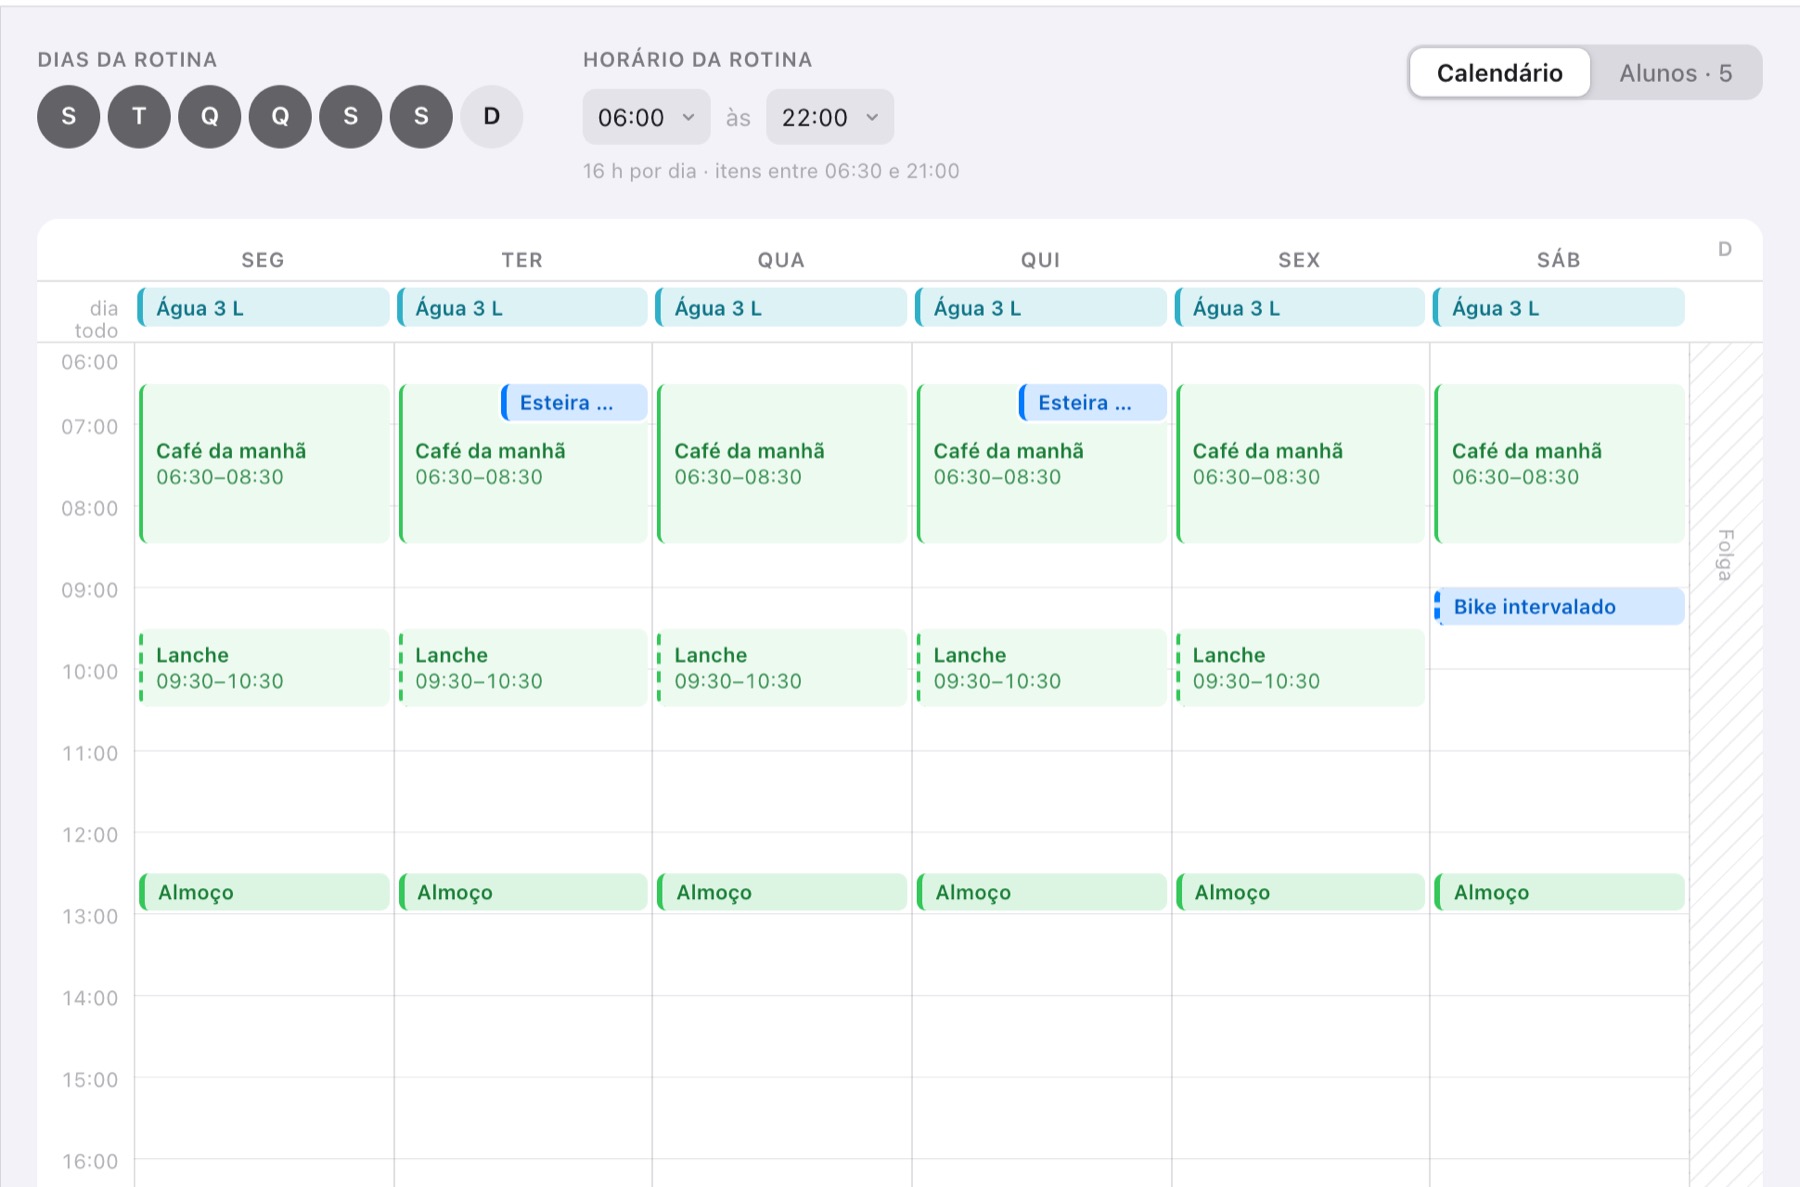
Task: Select Saturday's Almoço event
Action: point(1558,892)
